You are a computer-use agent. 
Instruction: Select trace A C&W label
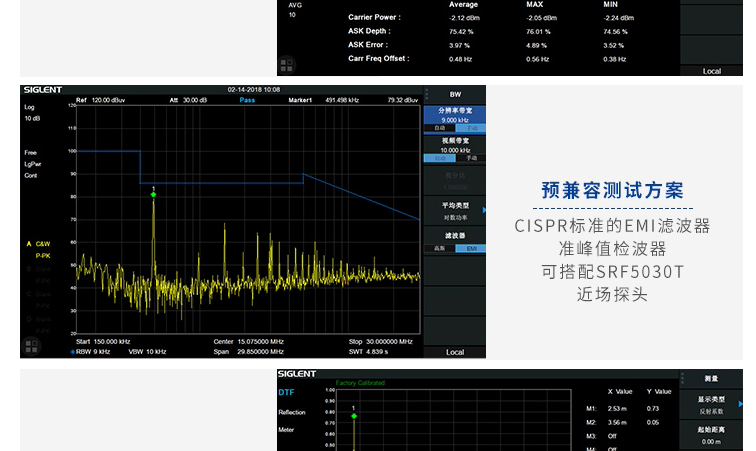click(x=41, y=244)
